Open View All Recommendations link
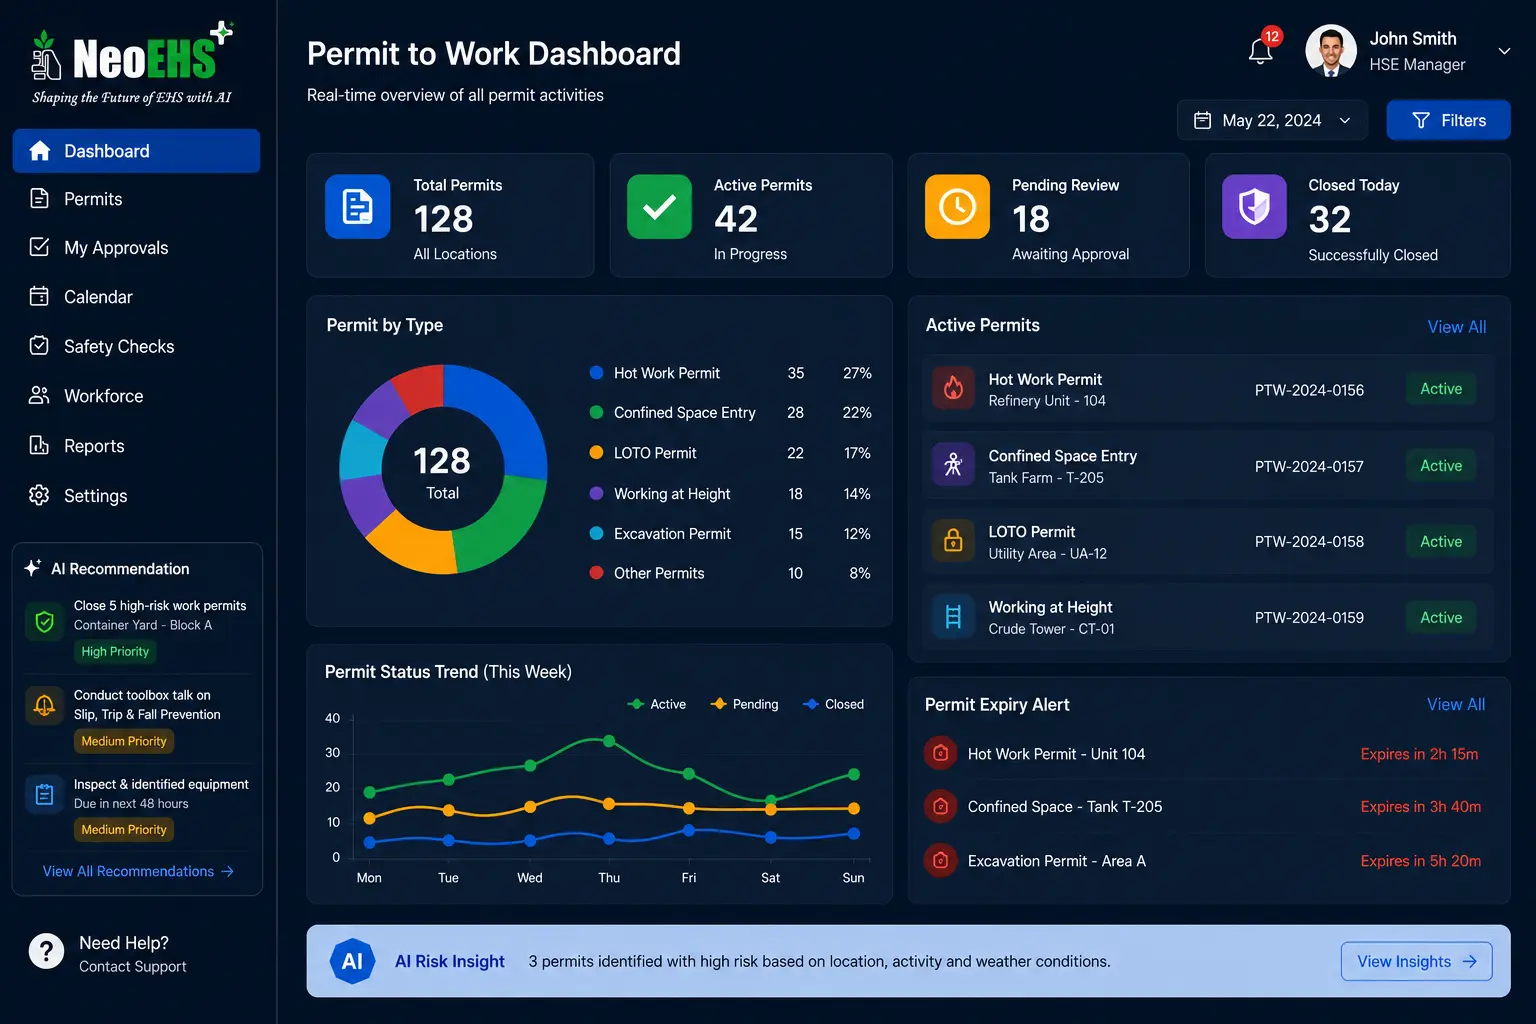 point(138,871)
